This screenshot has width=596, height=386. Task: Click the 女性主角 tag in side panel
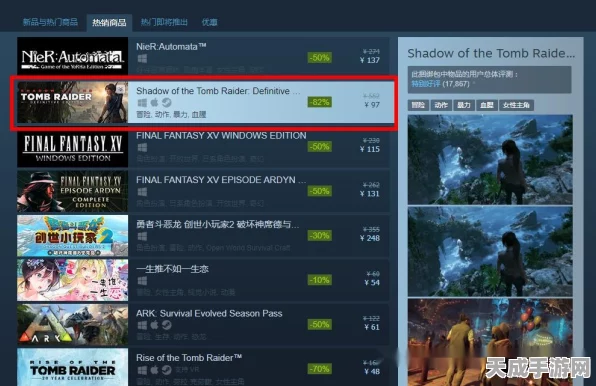(x=516, y=105)
